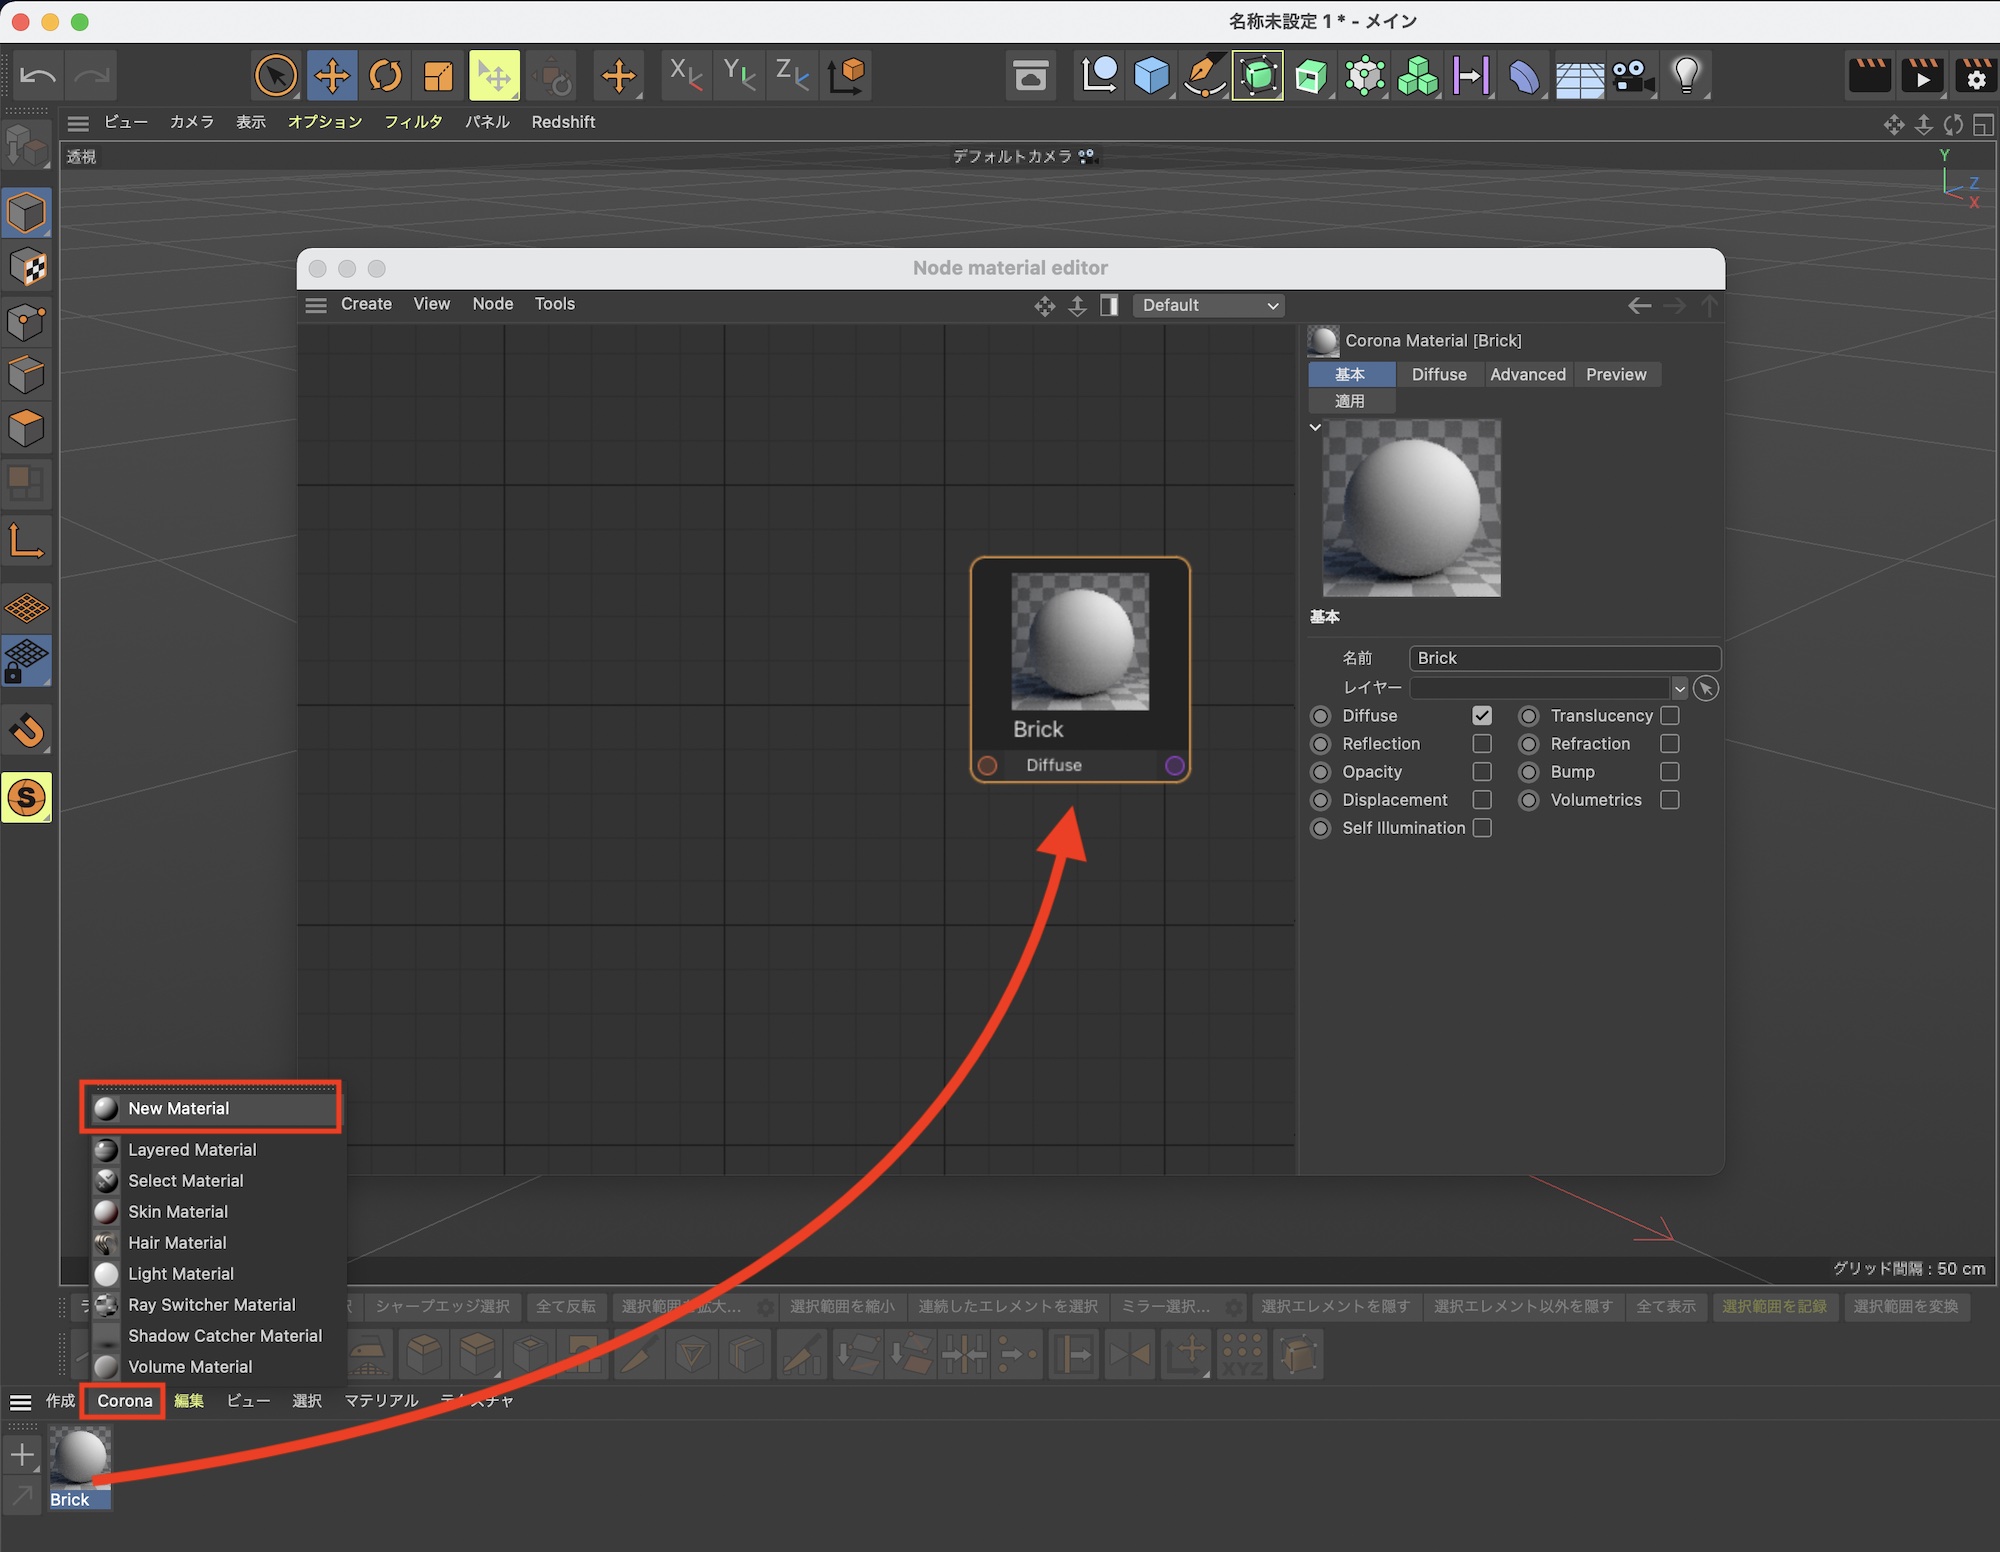The image size is (2000, 1552).
Task: Select the Rotate tool icon
Action: pos(385,76)
